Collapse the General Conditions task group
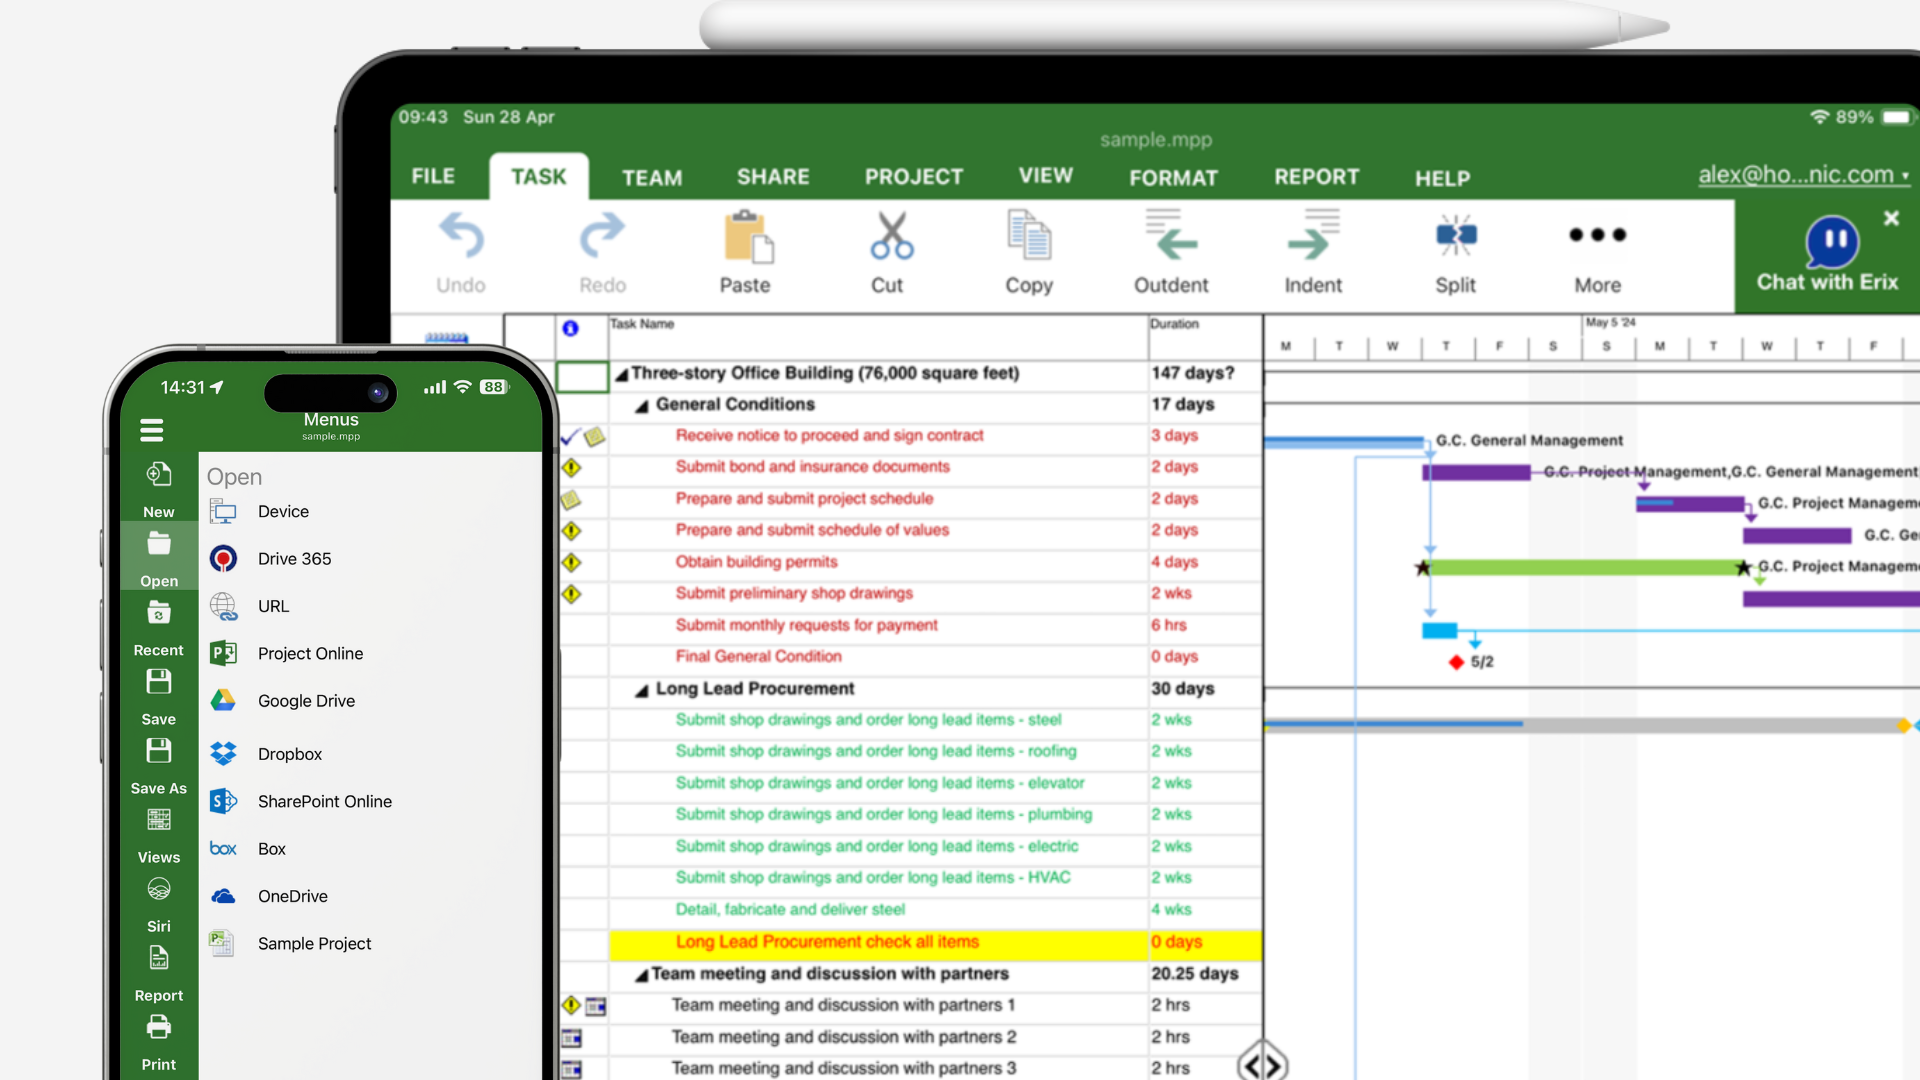This screenshot has width=1920, height=1080. click(642, 404)
